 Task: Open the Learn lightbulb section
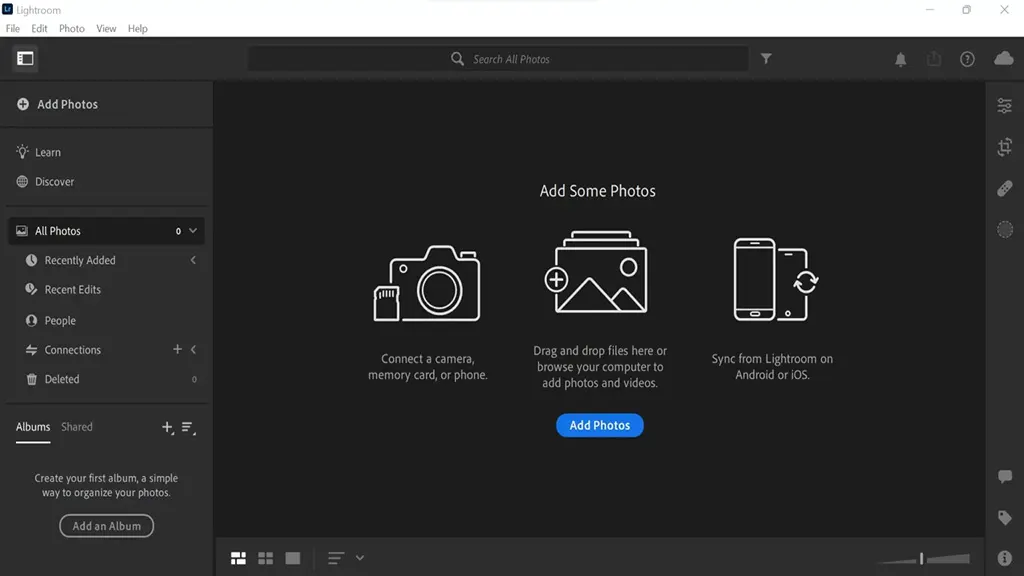[22, 152]
